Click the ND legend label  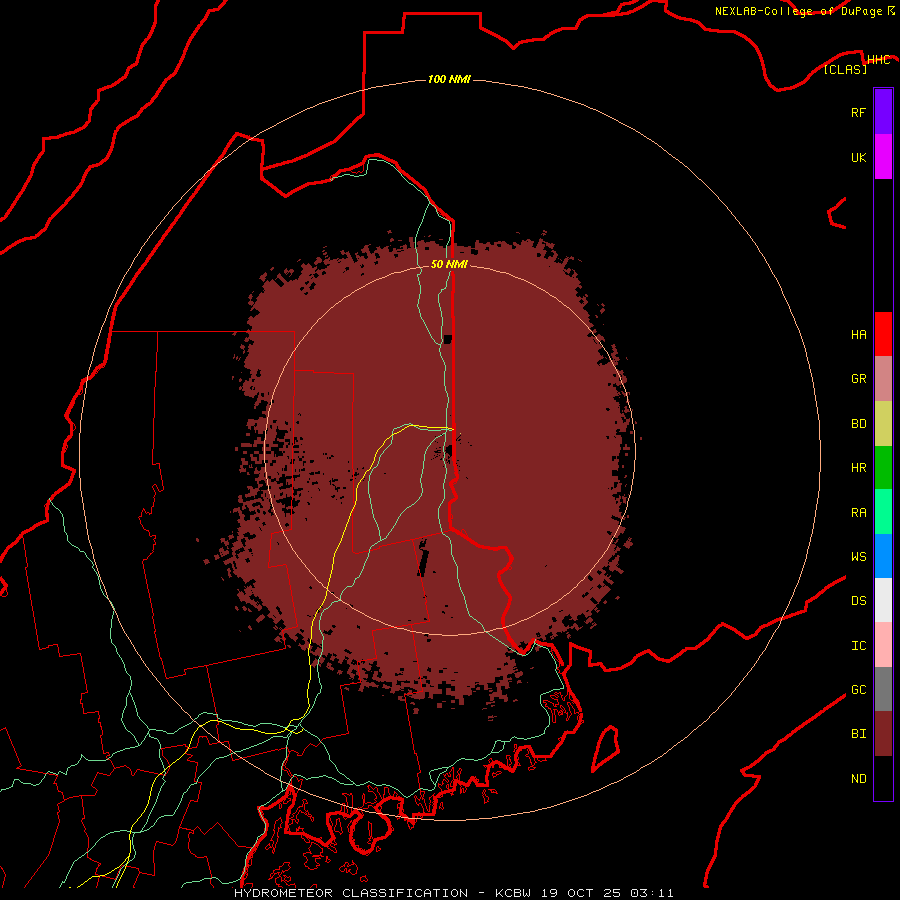(858, 779)
